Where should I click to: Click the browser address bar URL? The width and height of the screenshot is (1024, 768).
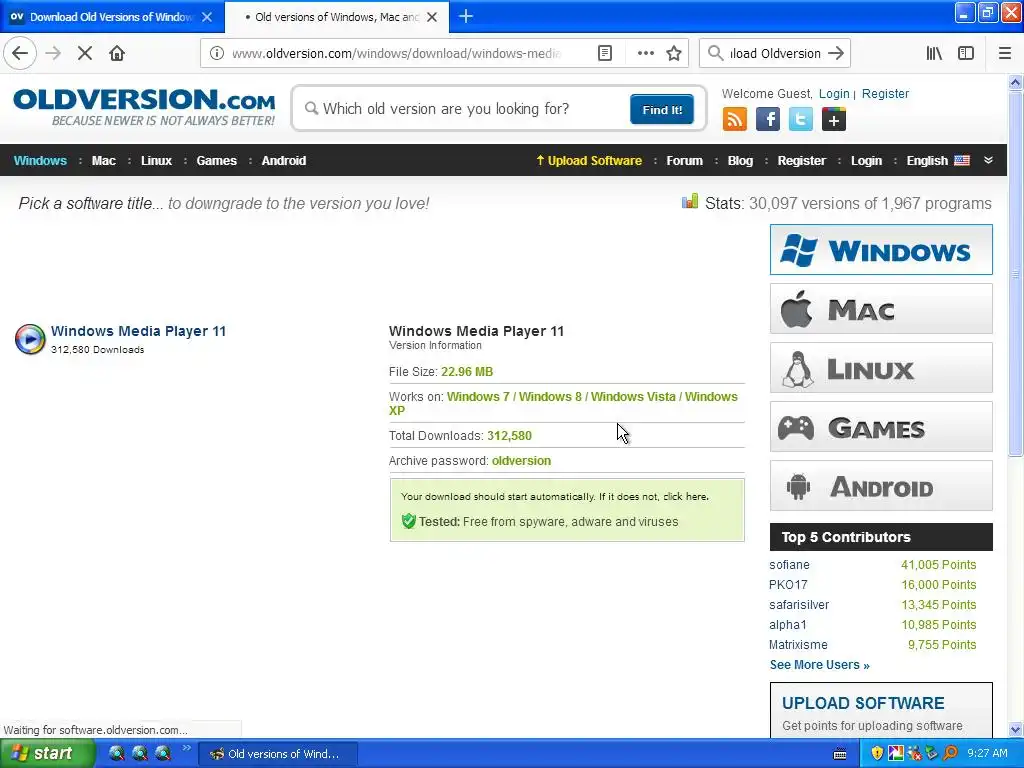(x=396, y=54)
